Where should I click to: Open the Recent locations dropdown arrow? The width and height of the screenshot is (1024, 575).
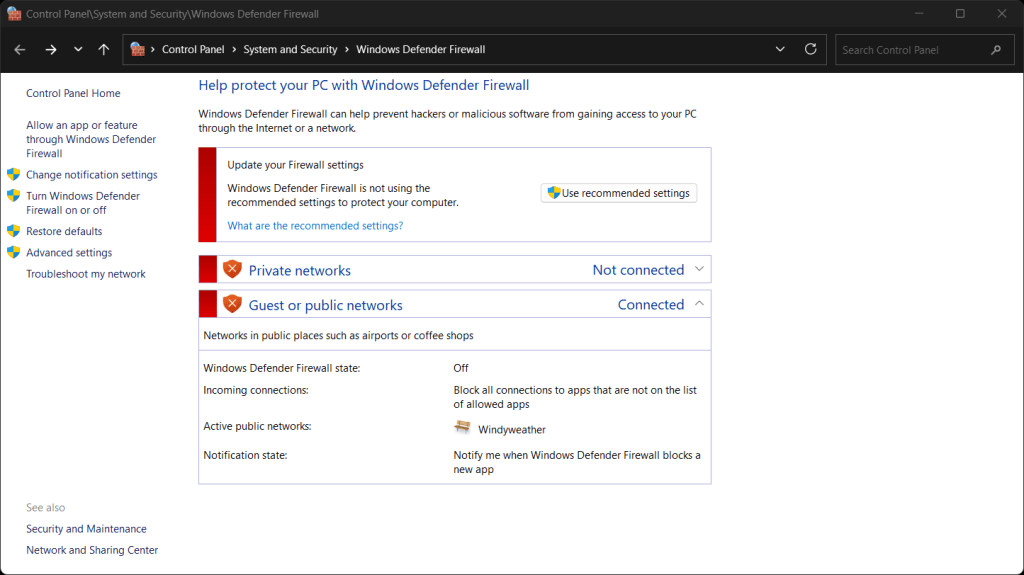[78, 49]
